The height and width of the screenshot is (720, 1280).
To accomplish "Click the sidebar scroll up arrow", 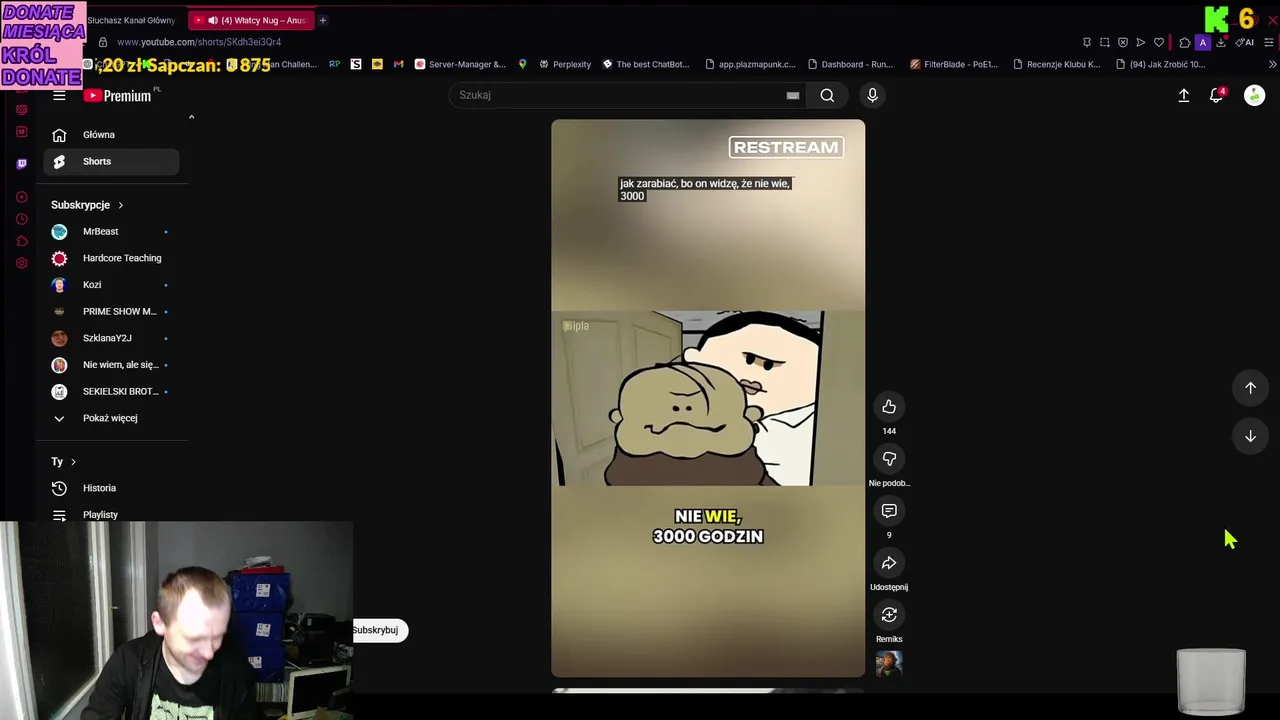I will click(191, 117).
